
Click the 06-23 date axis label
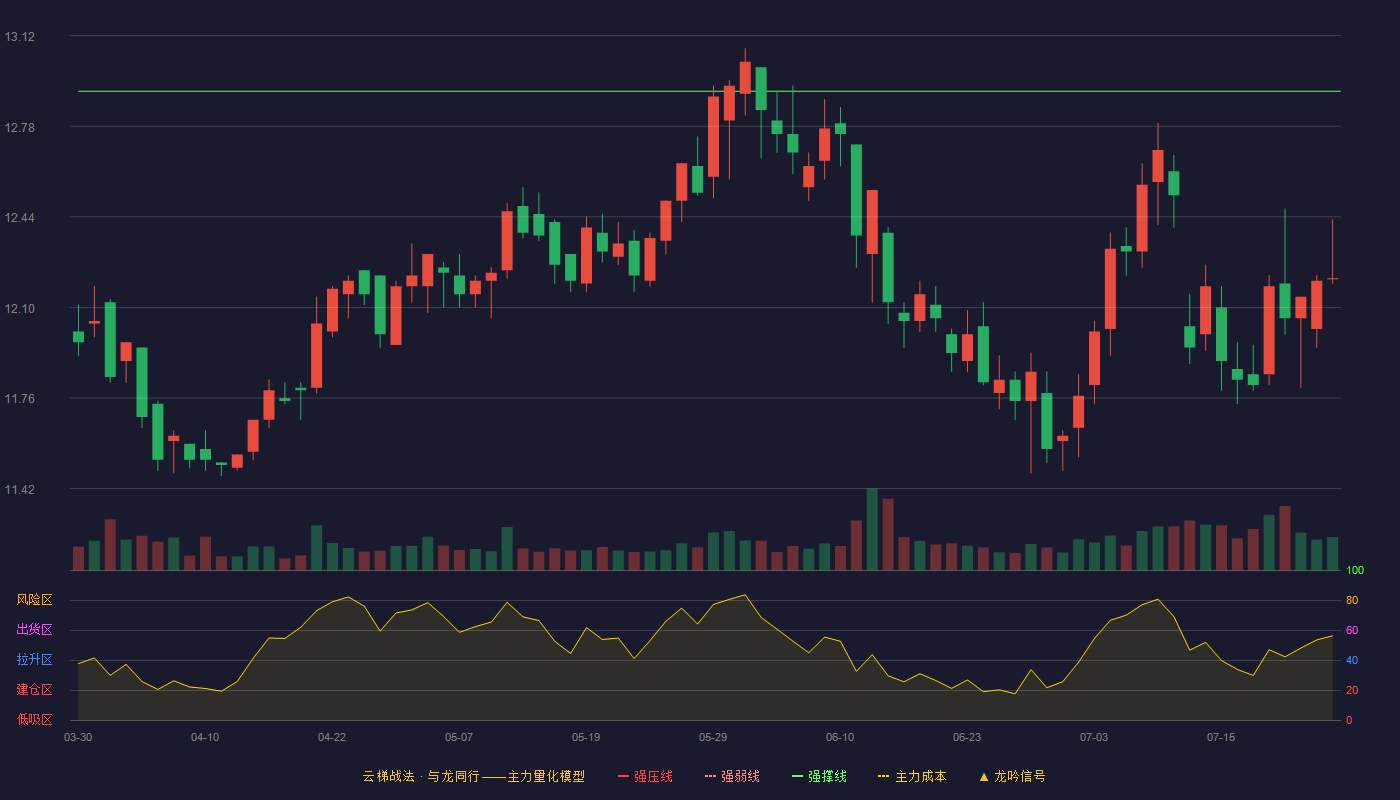click(x=967, y=737)
